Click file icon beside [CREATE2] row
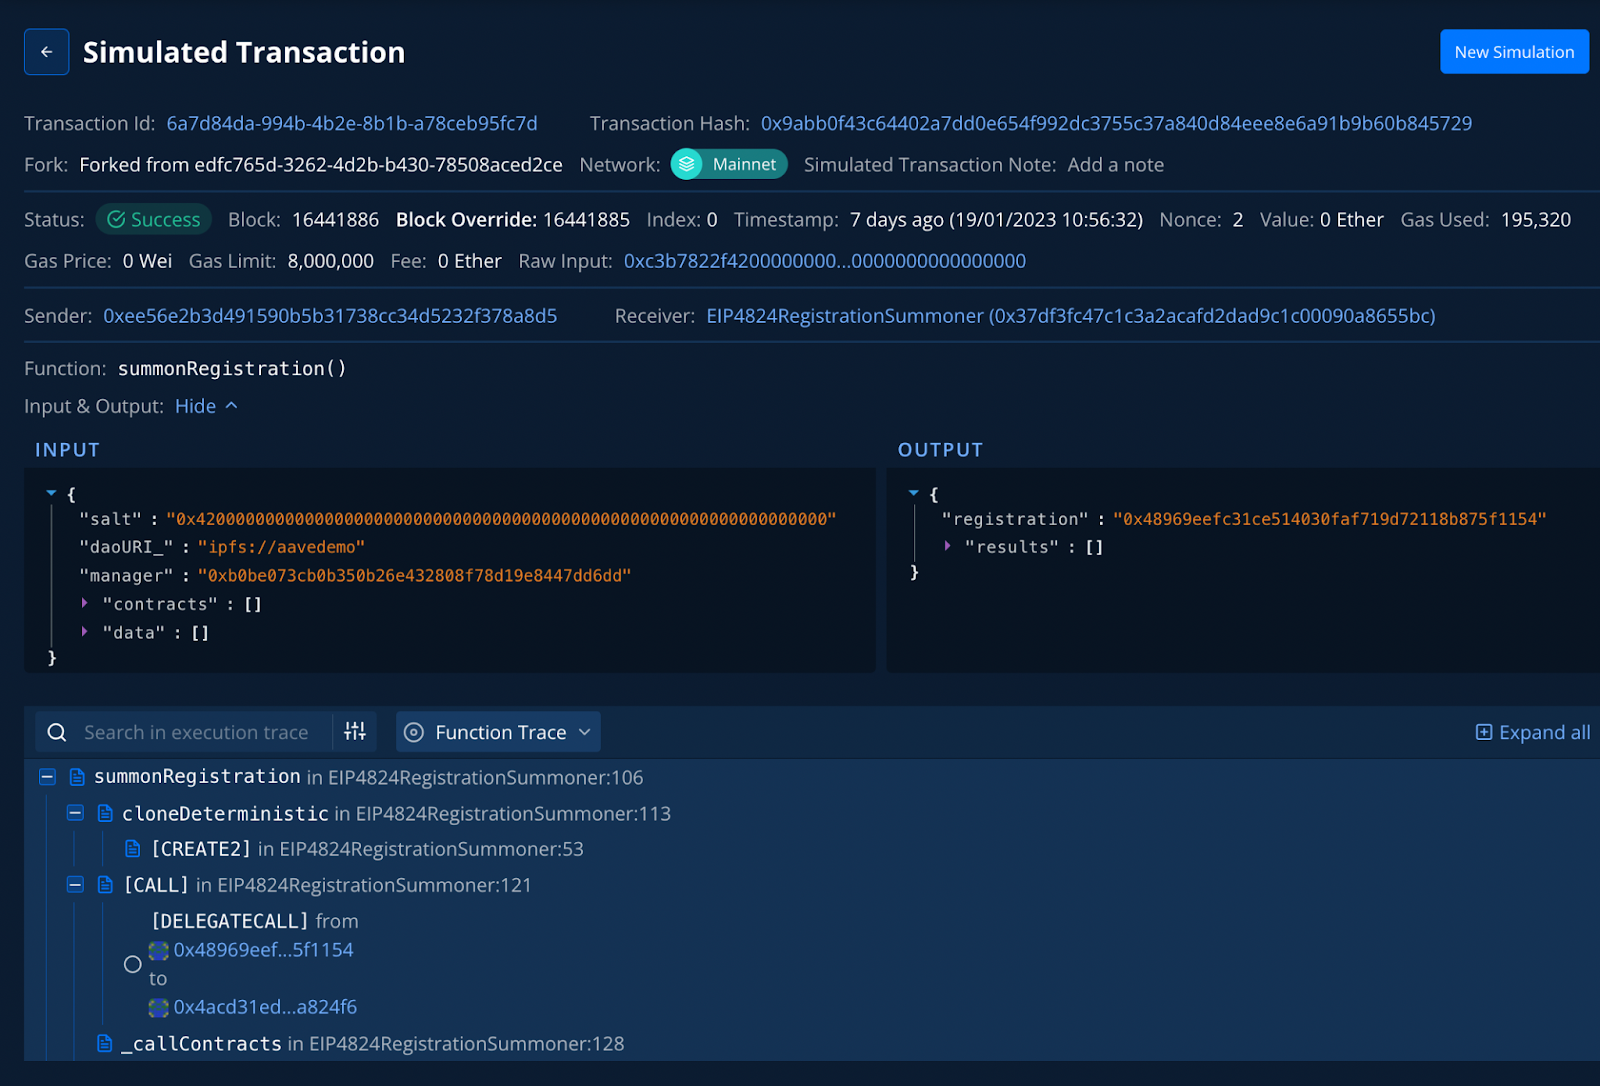This screenshot has height=1086, width=1600. pyautogui.click(x=132, y=849)
